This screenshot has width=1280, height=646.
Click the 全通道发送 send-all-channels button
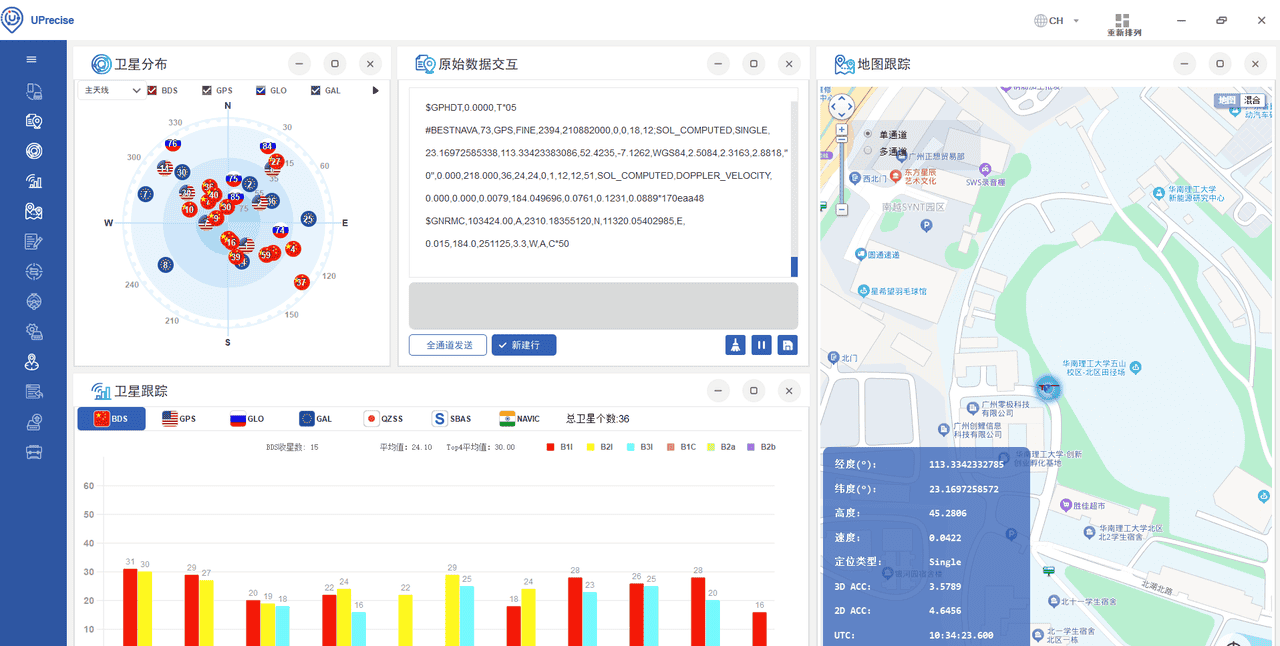pos(447,344)
